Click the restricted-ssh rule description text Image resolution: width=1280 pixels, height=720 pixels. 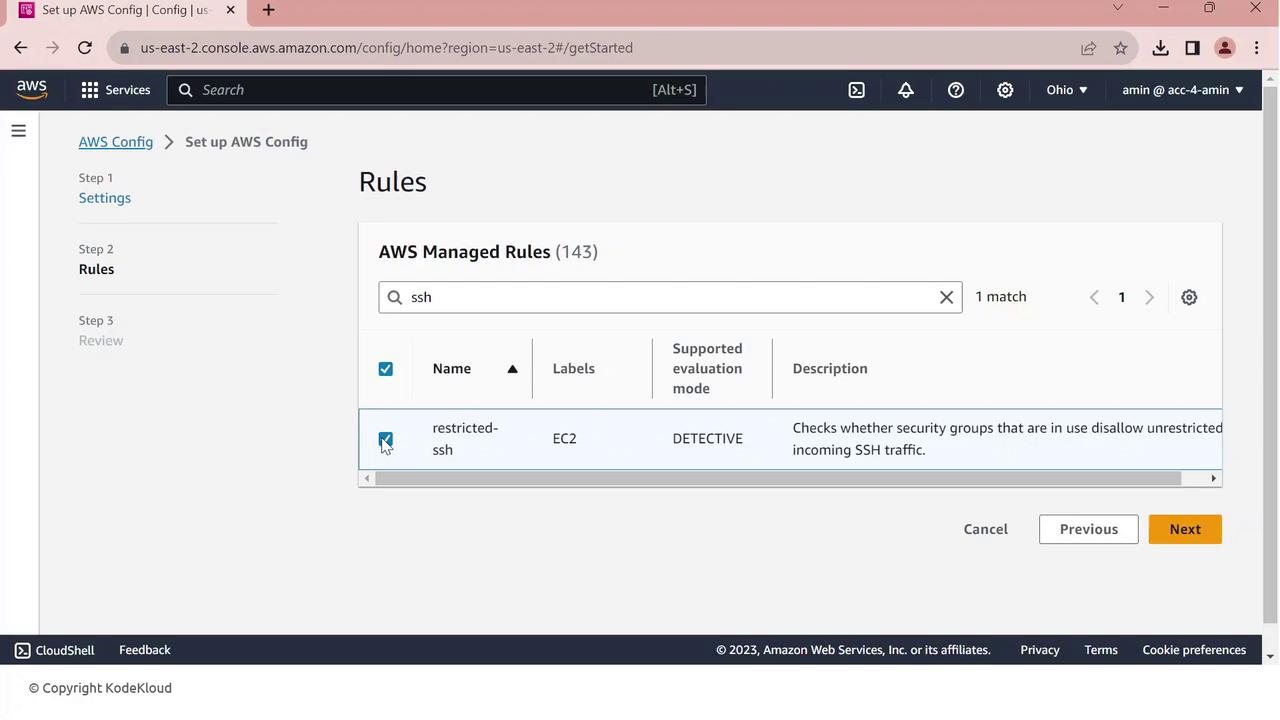[1007, 439]
